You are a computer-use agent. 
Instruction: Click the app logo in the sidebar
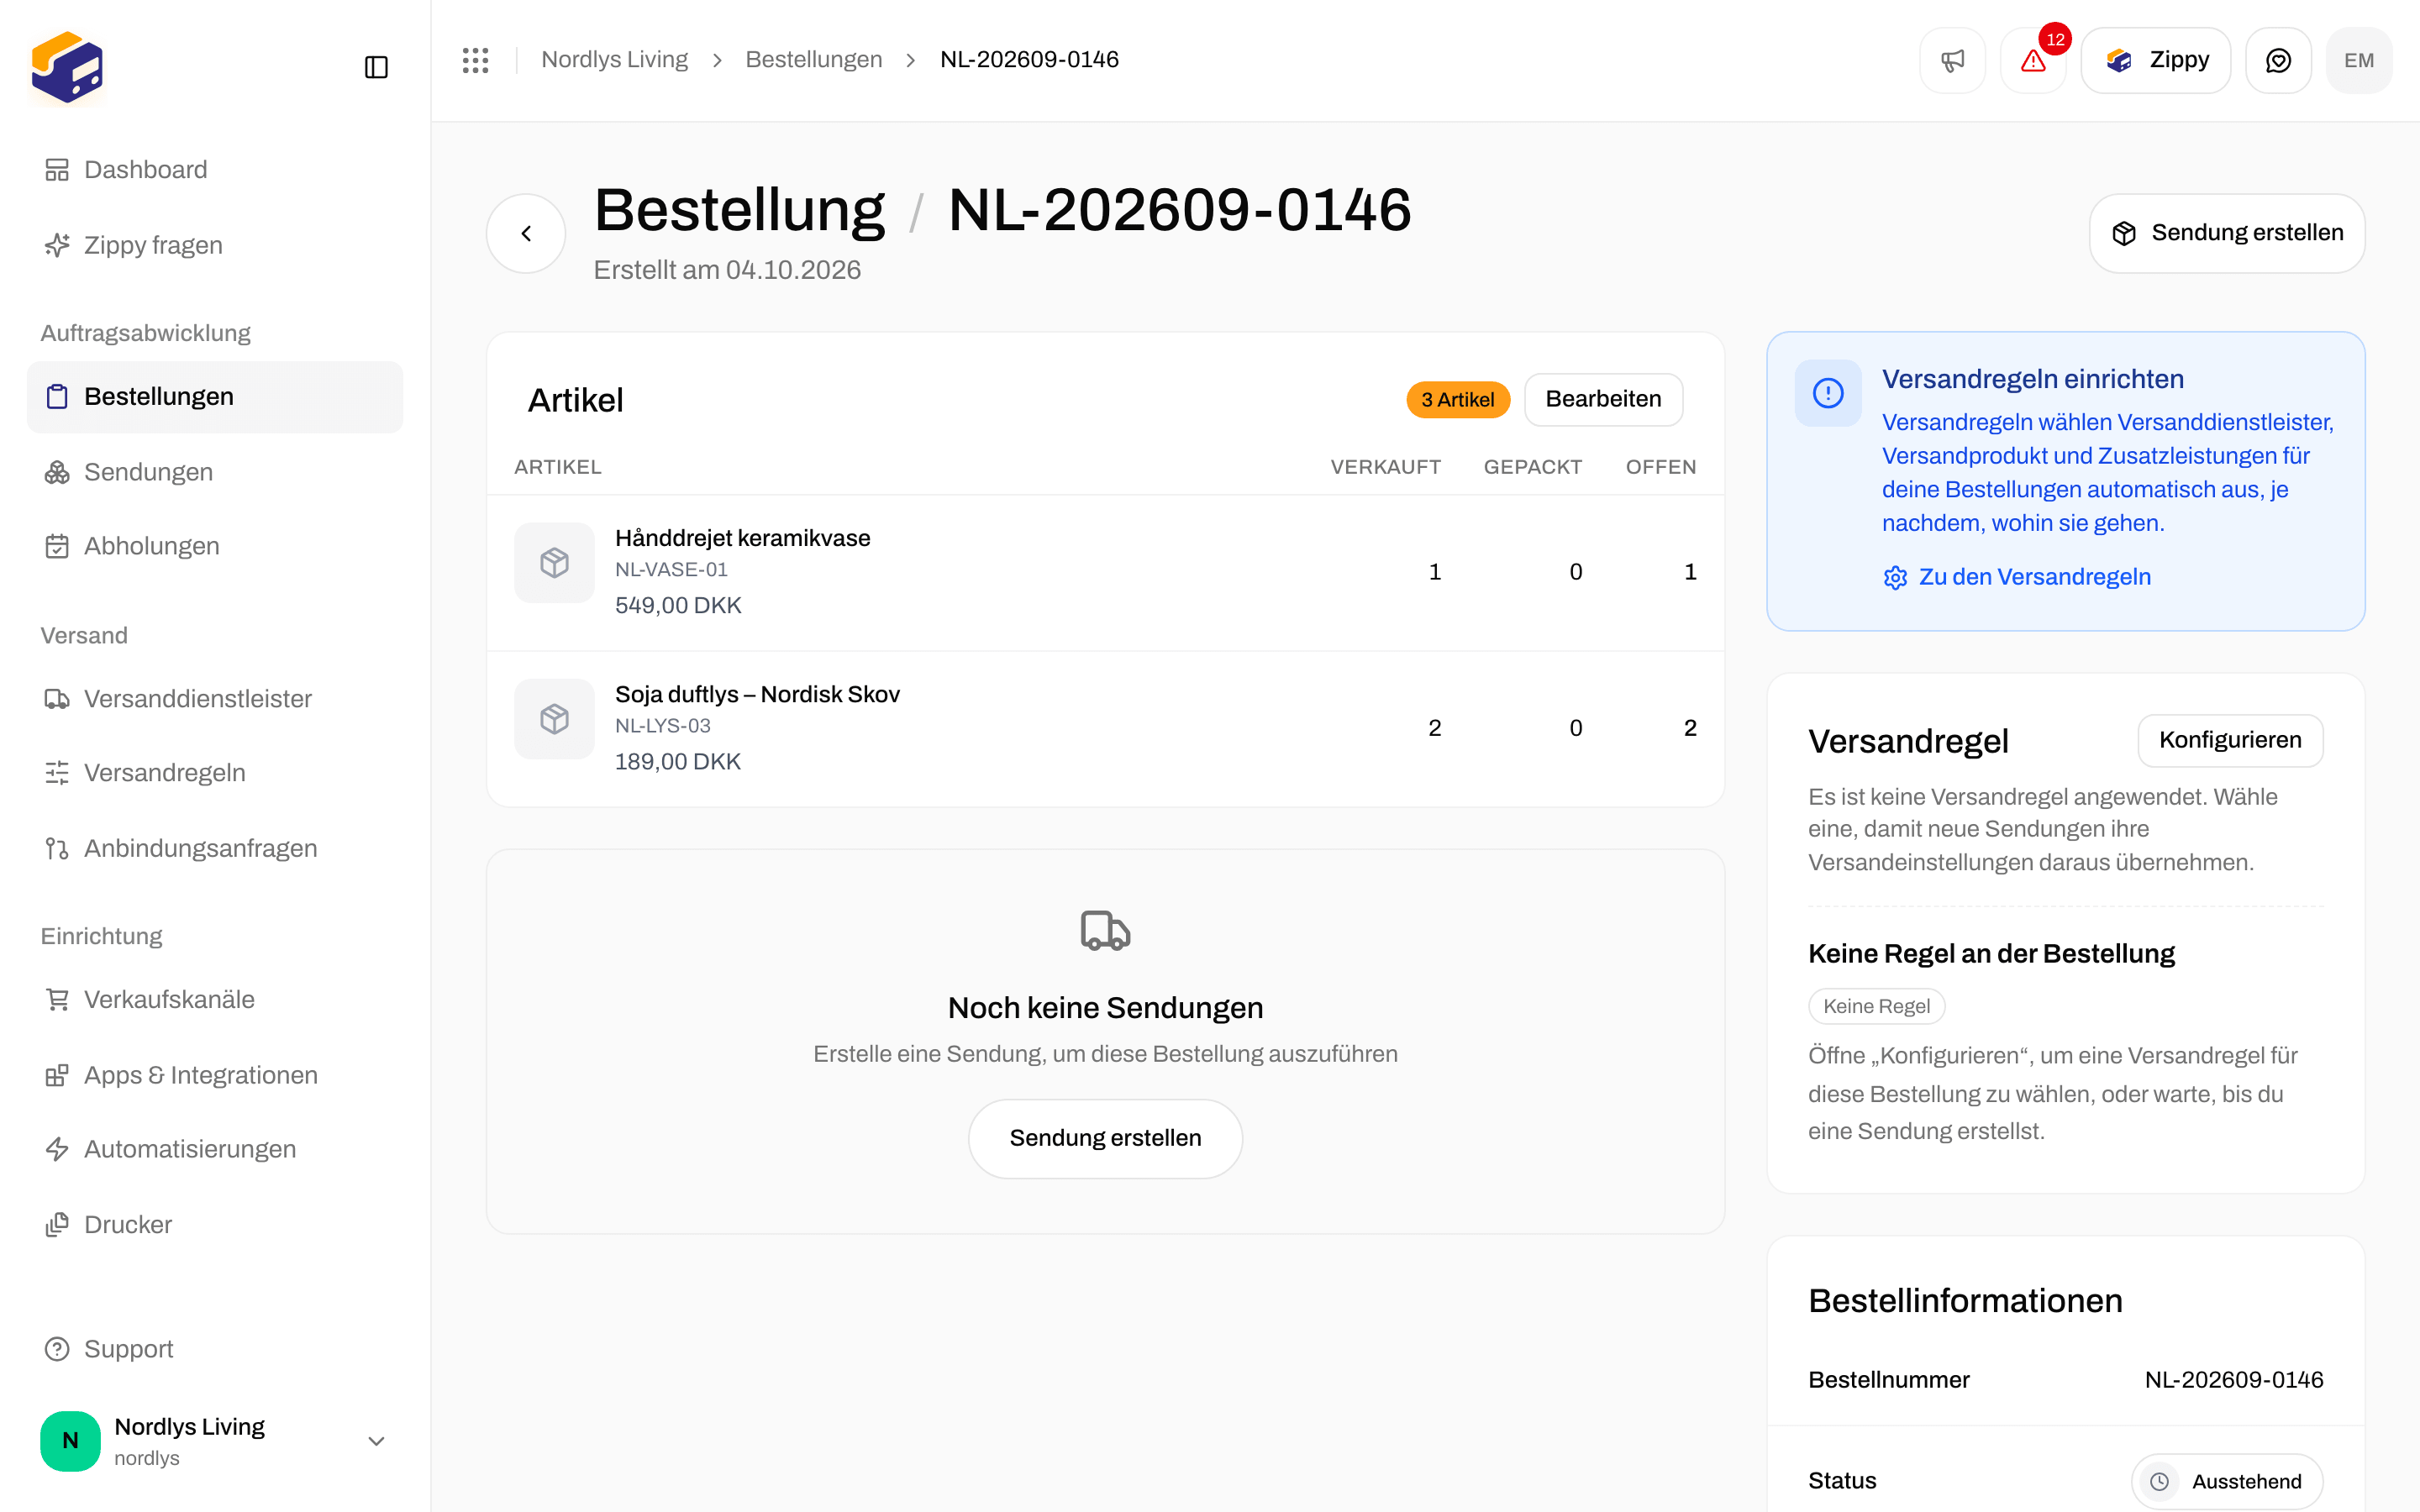click(67, 67)
